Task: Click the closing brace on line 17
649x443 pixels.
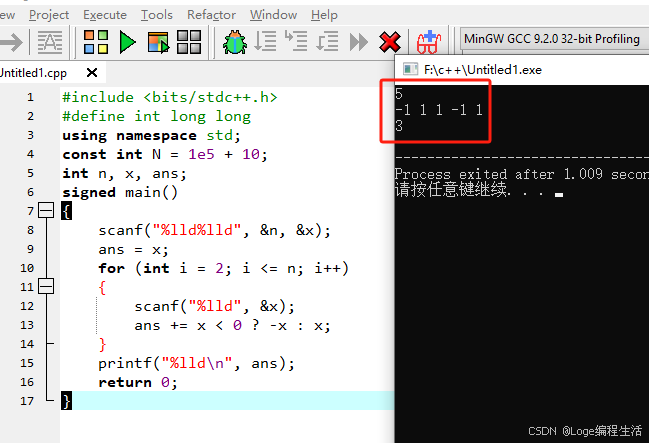Action: click(66, 401)
